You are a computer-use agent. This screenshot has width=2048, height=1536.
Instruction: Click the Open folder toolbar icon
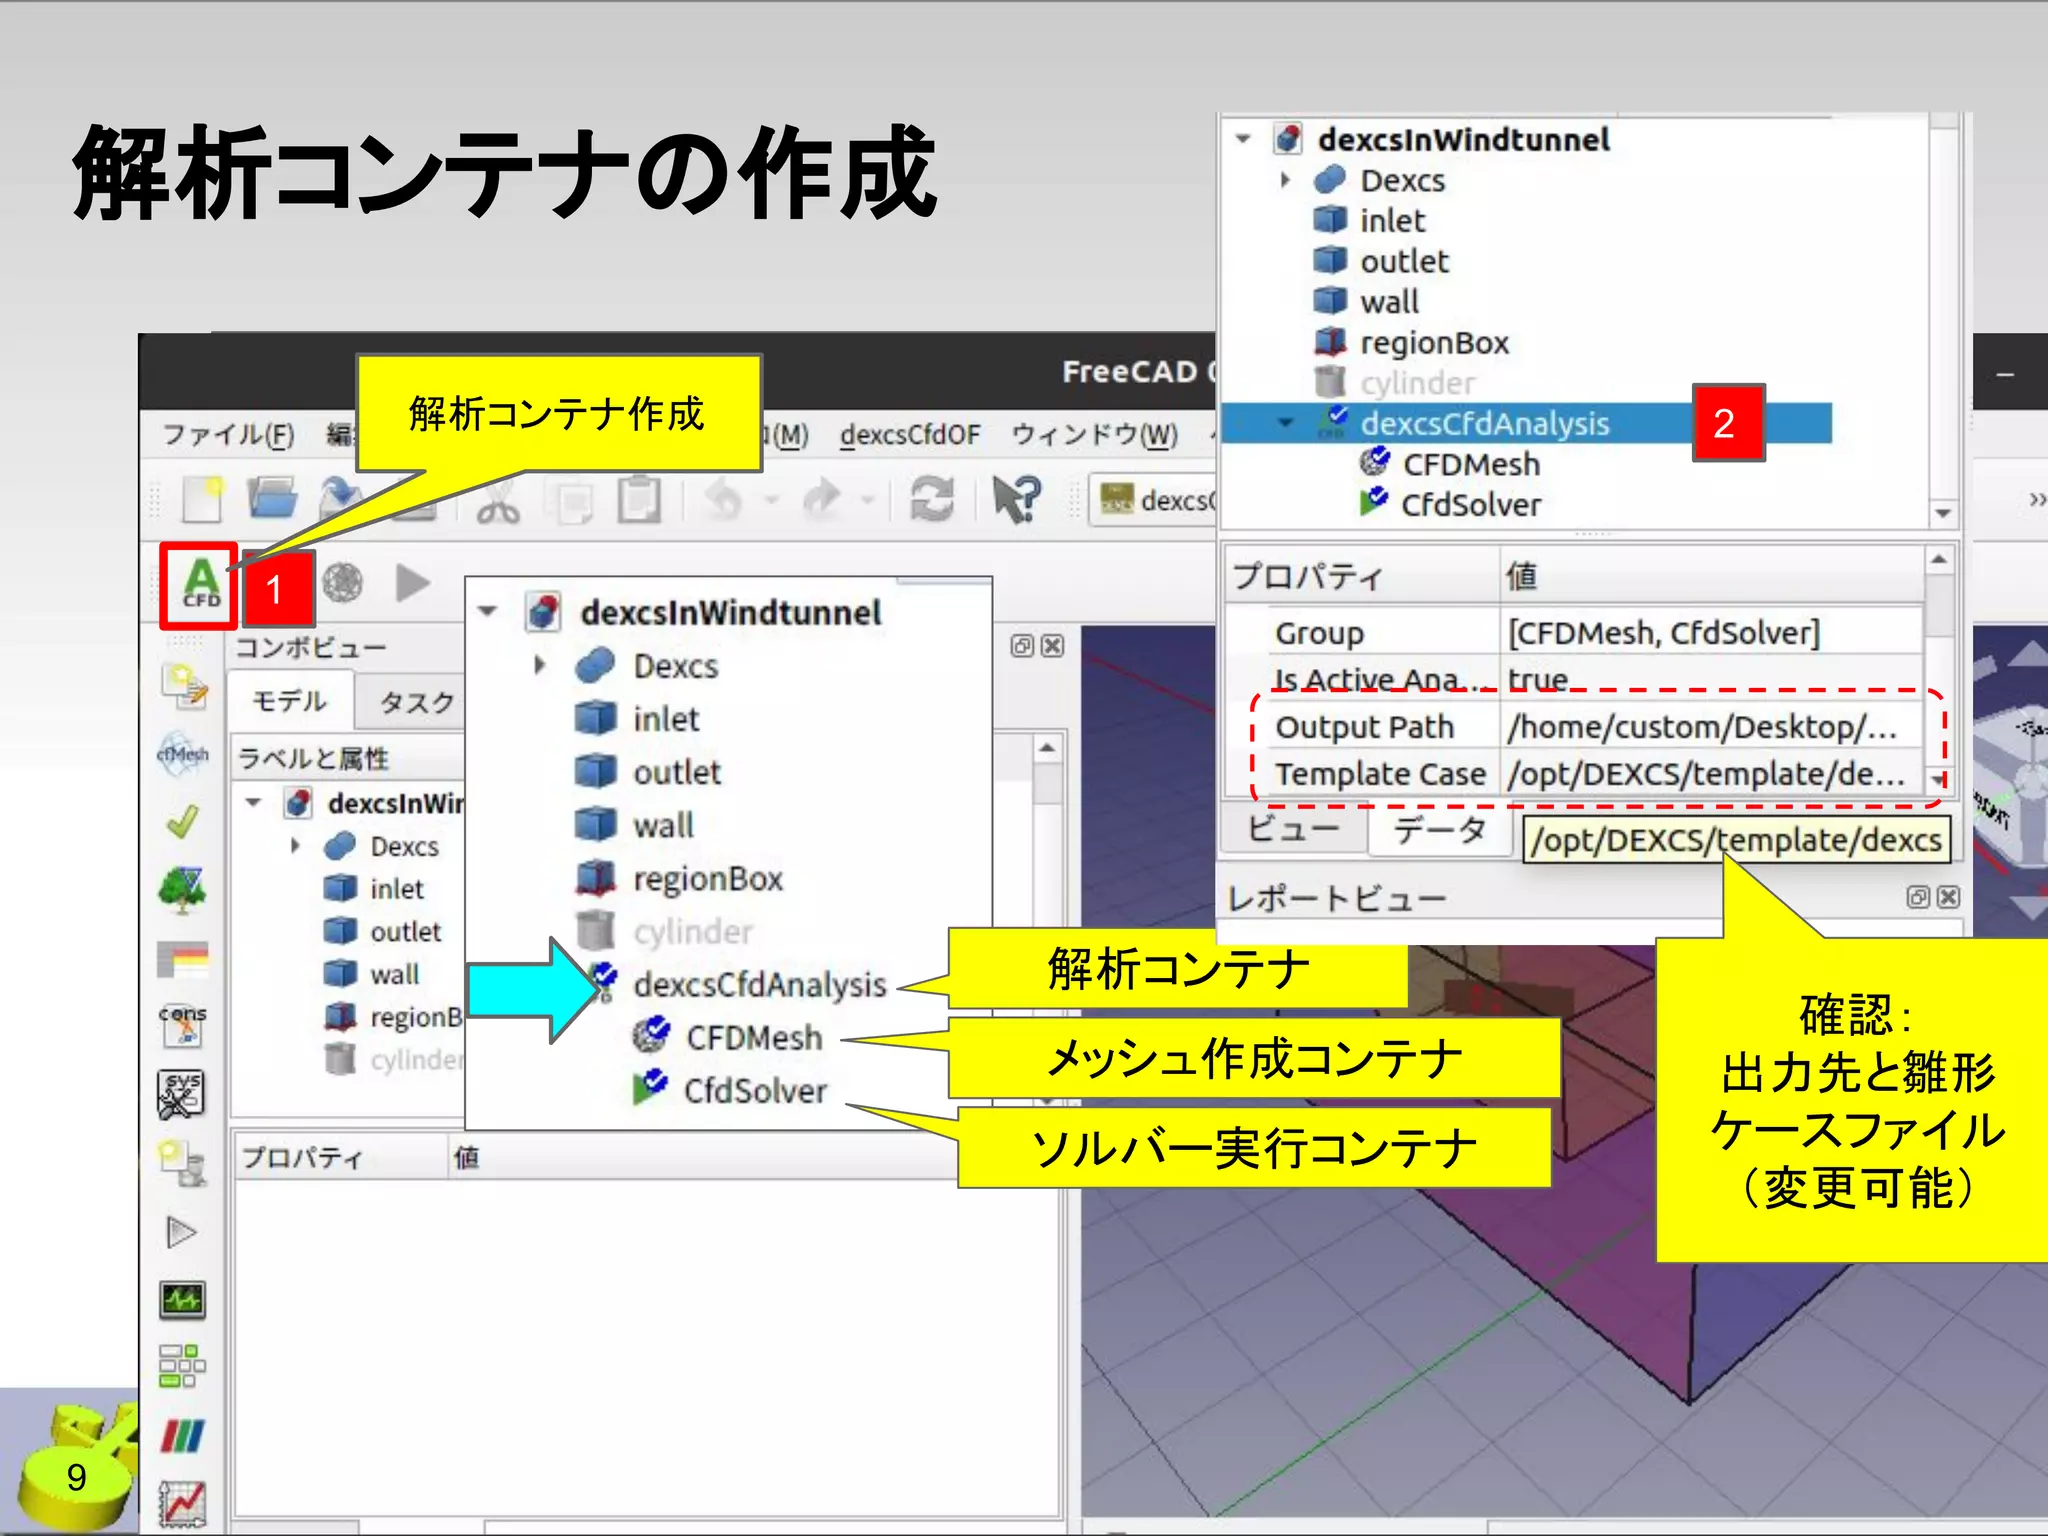click(x=273, y=498)
